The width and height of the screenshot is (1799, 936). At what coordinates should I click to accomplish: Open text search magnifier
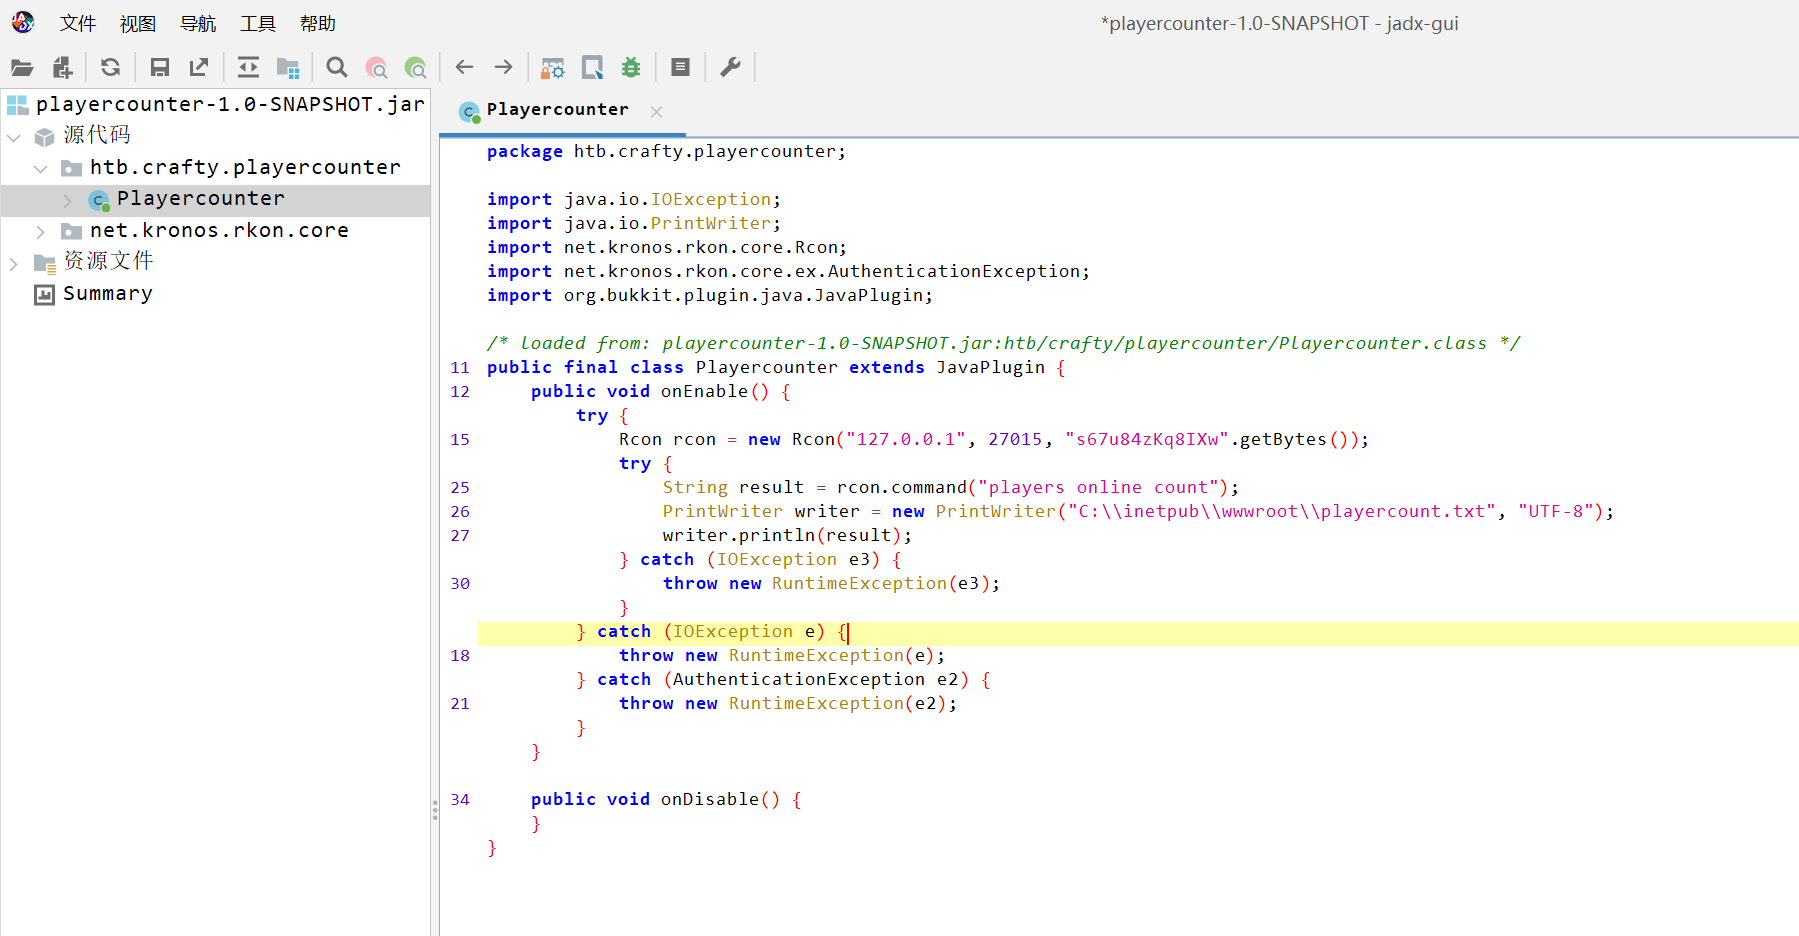(337, 67)
